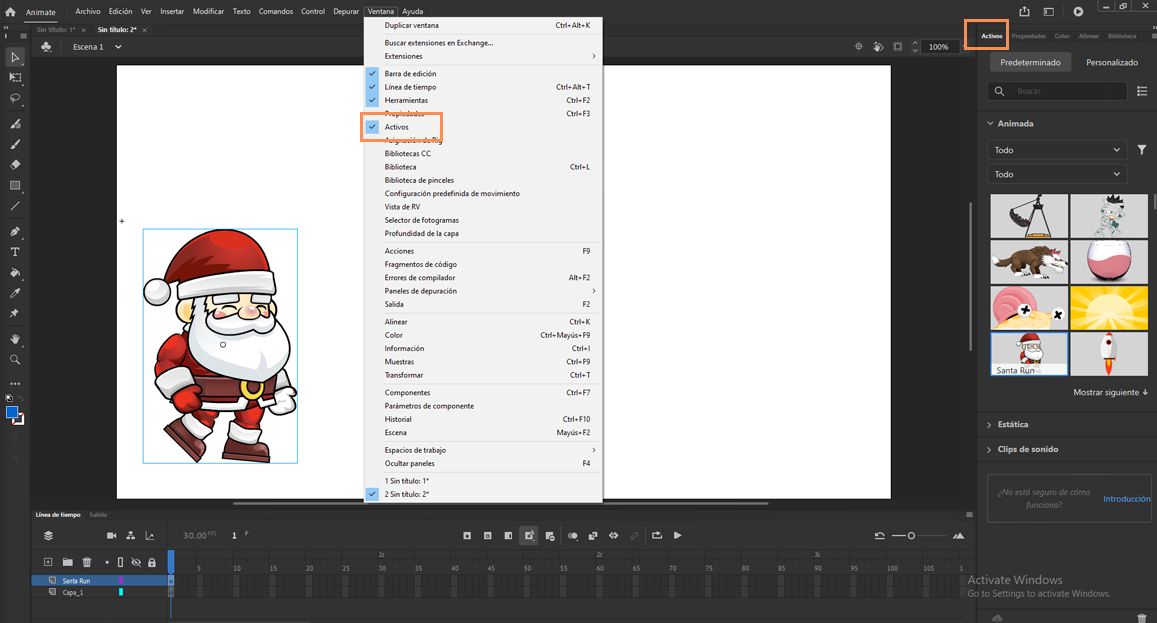The image size is (1157, 623).
Task: Choose the Eraser tool
Action: click(x=15, y=164)
